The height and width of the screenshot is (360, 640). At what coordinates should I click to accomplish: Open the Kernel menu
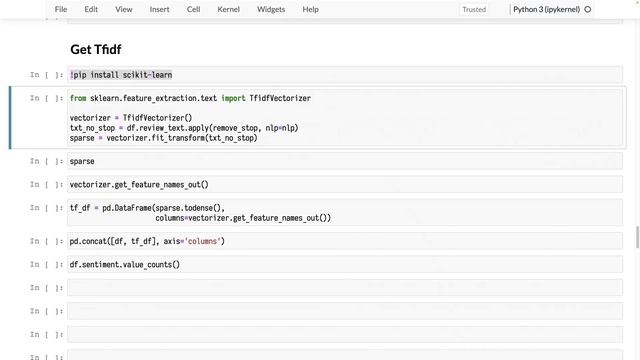pos(229,9)
